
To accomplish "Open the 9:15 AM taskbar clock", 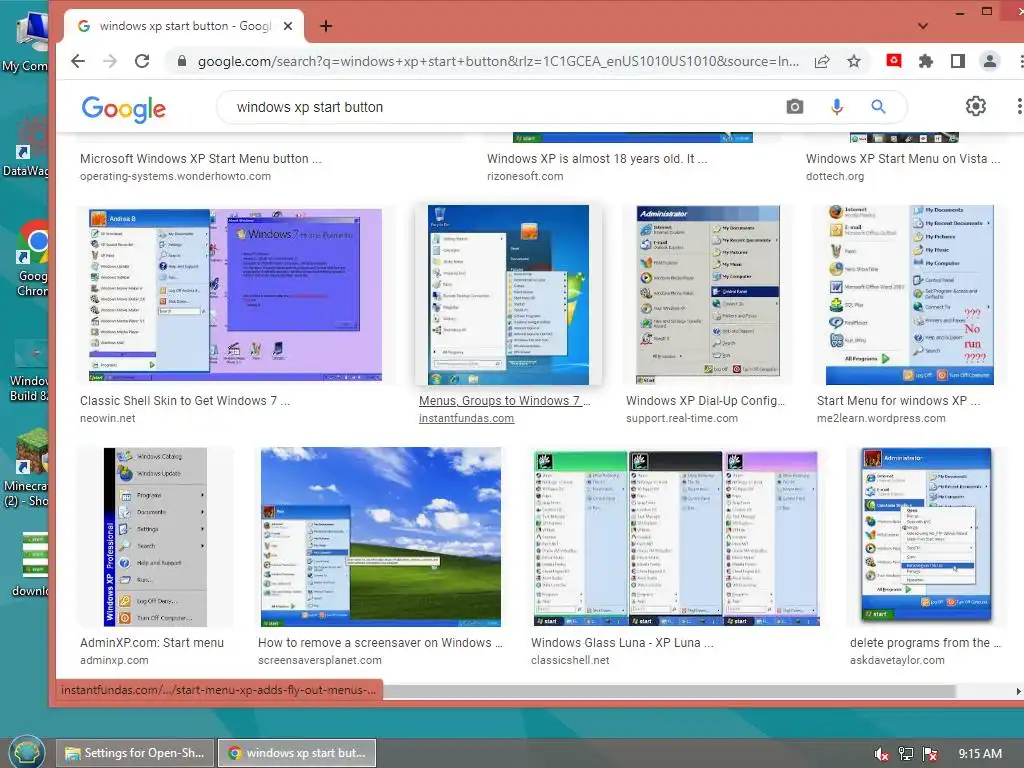I will 980,754.
